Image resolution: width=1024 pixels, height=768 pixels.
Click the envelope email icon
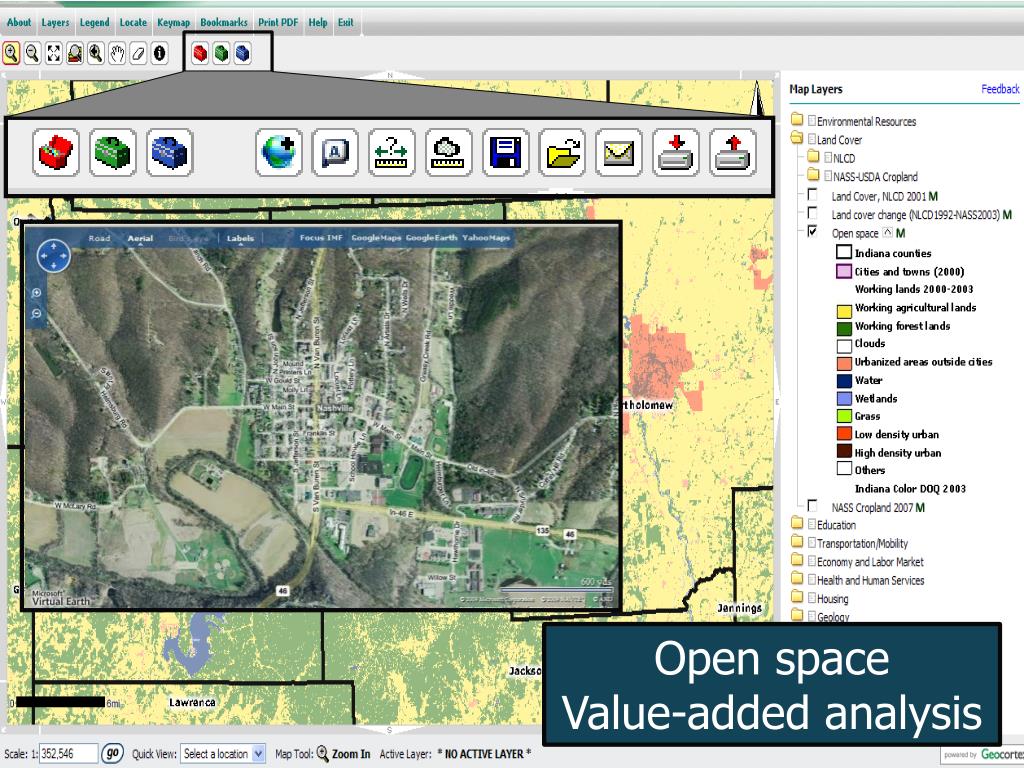[x=619, y=153]
